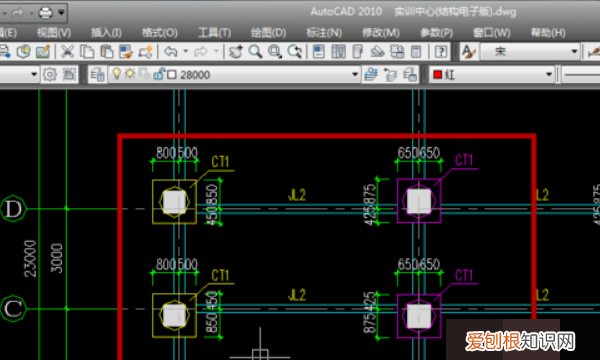Click the image edit icon before Cut
Image resolution: width=600 pixels, height=360 pixels.
[x=43, y=51]
